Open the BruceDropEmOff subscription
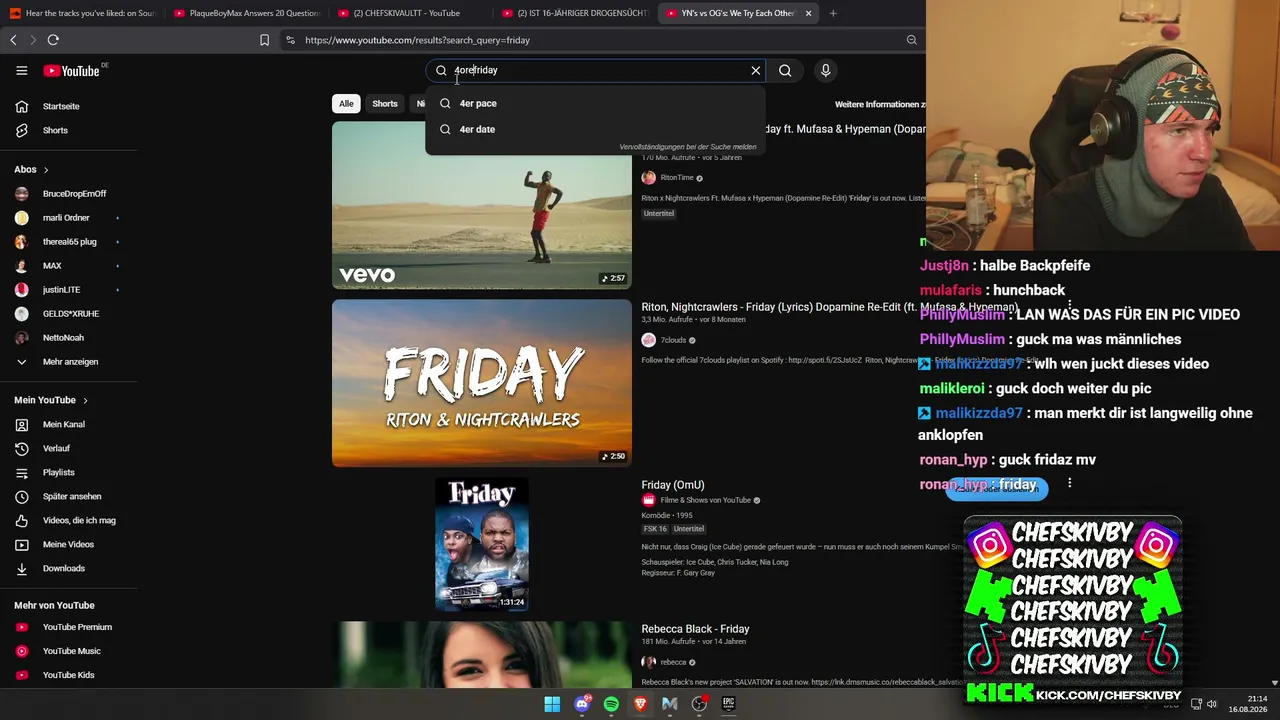The height and width of the screenshot is (720, 1280). pyautogui.click(x=74, y=194)
